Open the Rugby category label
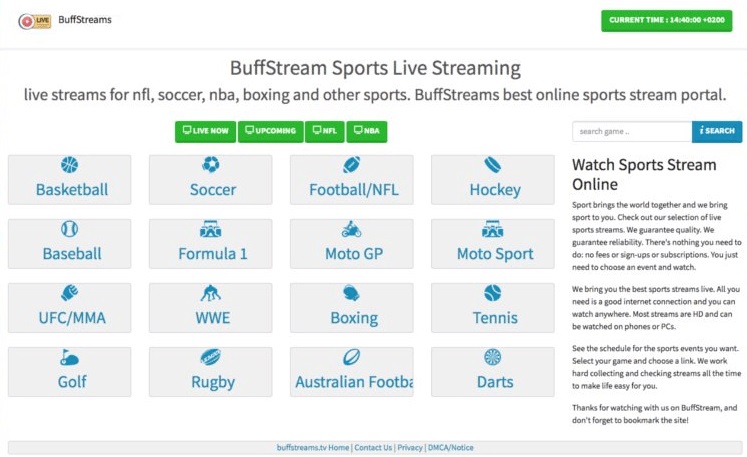This screenshot has height=457, width=747. pos(213,382)
